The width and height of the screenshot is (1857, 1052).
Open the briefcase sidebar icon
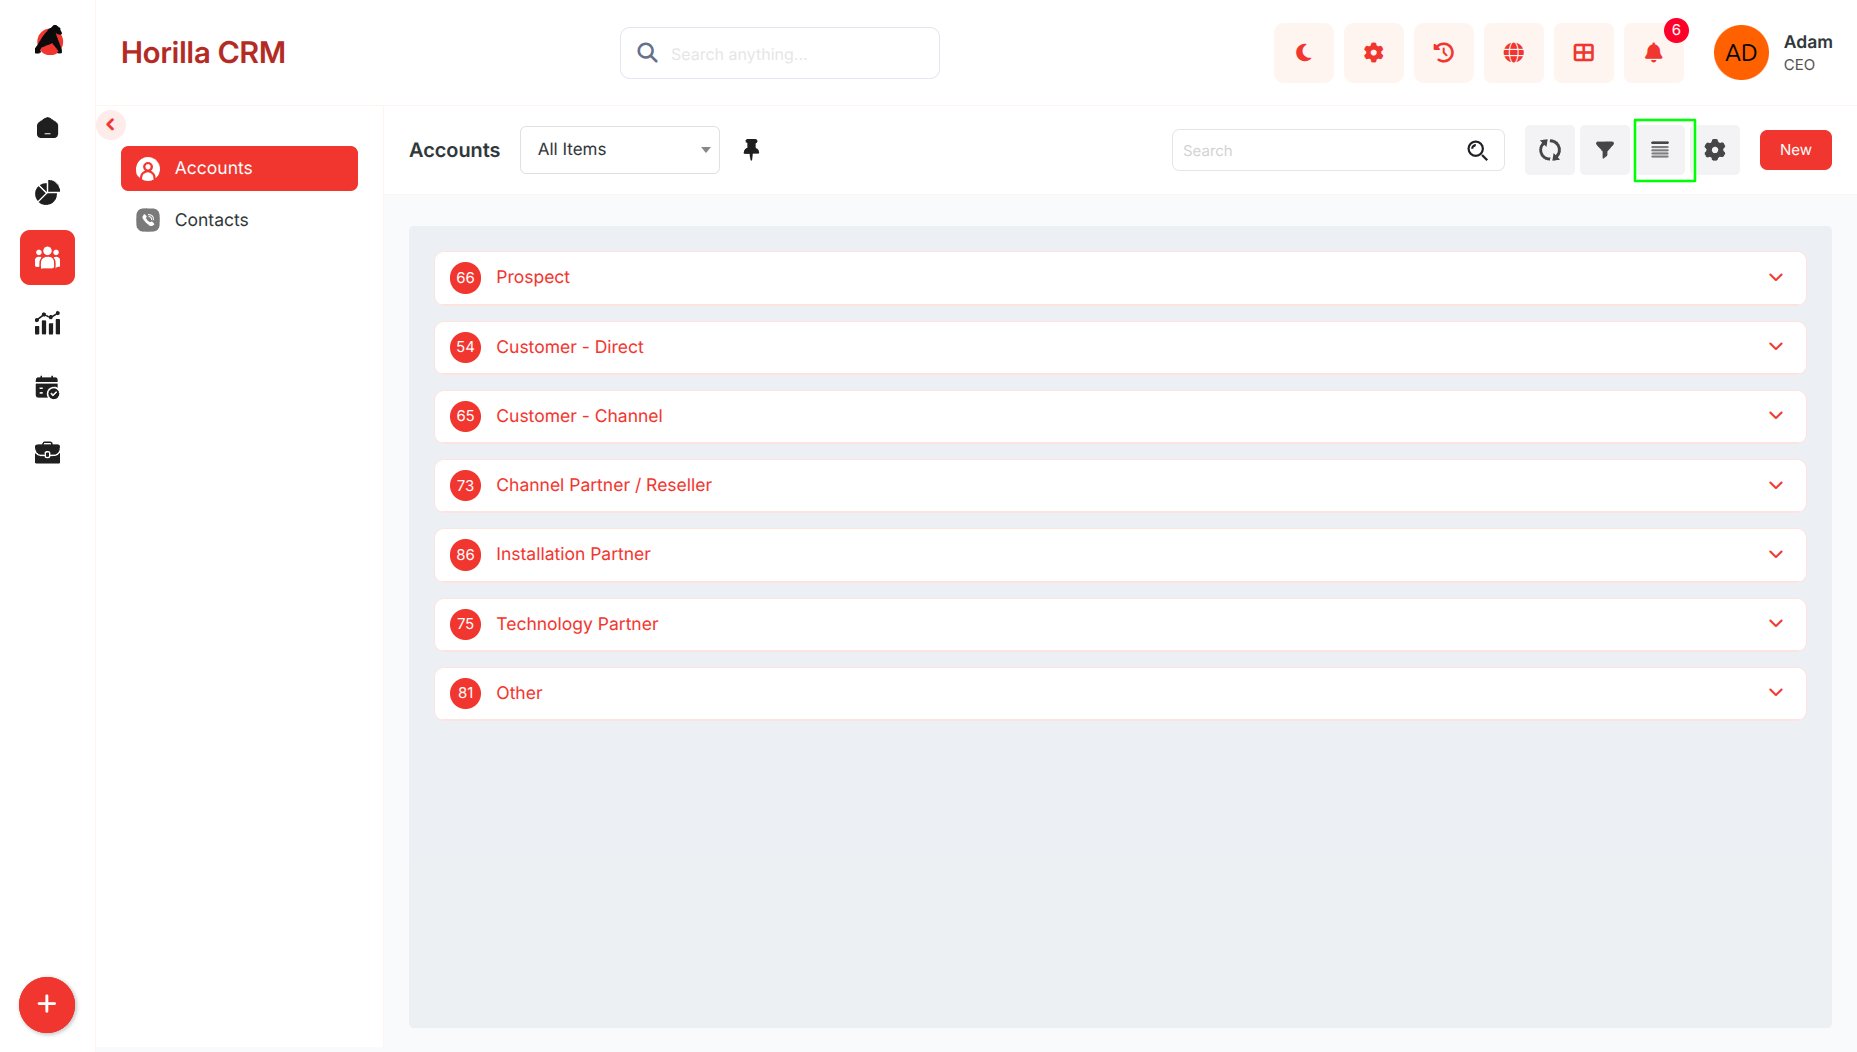pyautogui.click(x=47, y=453)
